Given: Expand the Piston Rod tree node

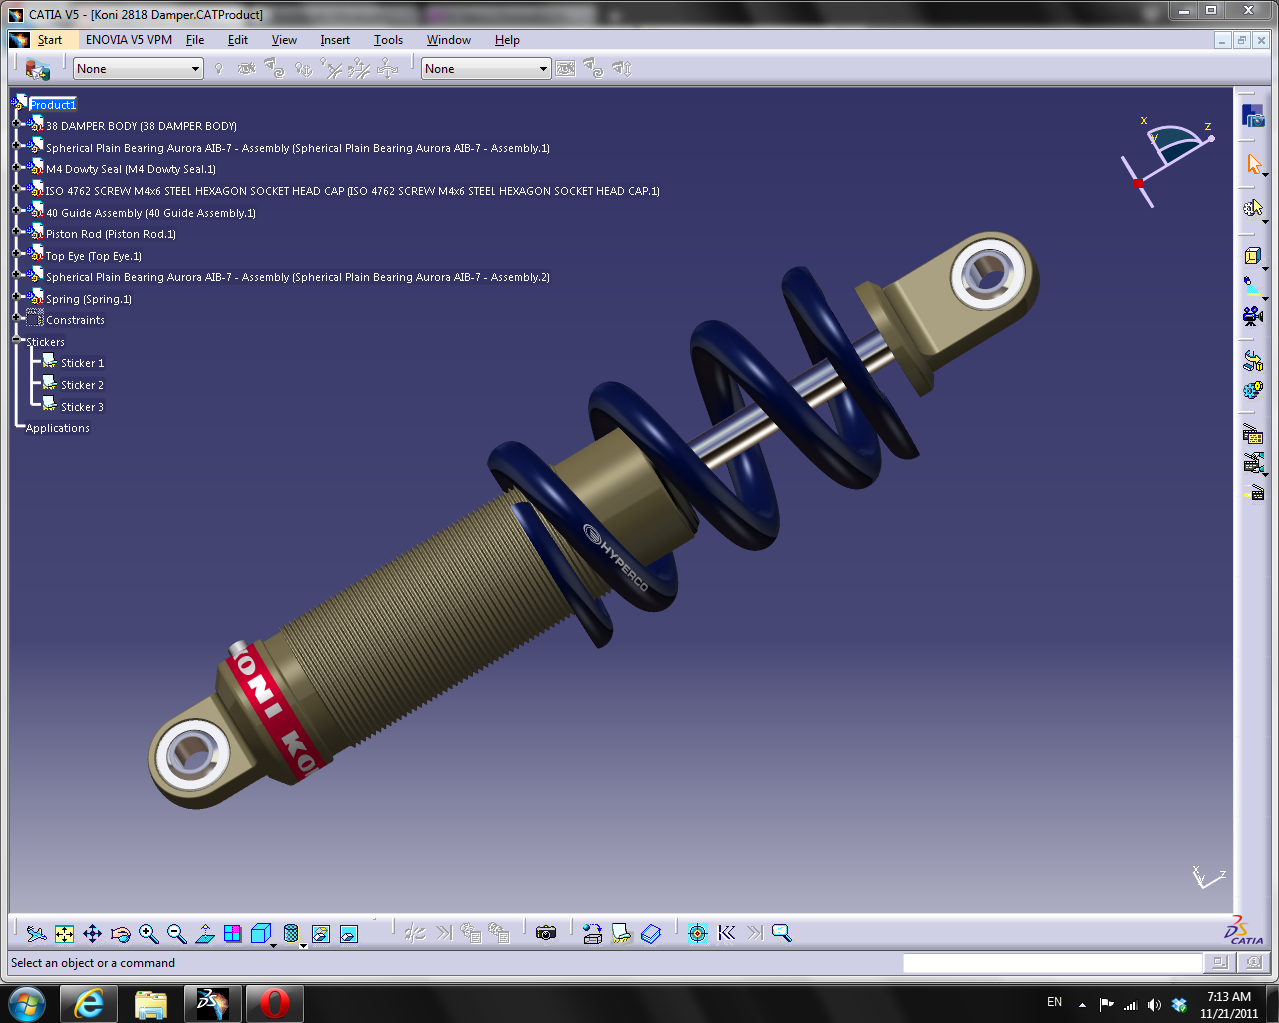Looking at the screenshot, I should pos(16,232).
